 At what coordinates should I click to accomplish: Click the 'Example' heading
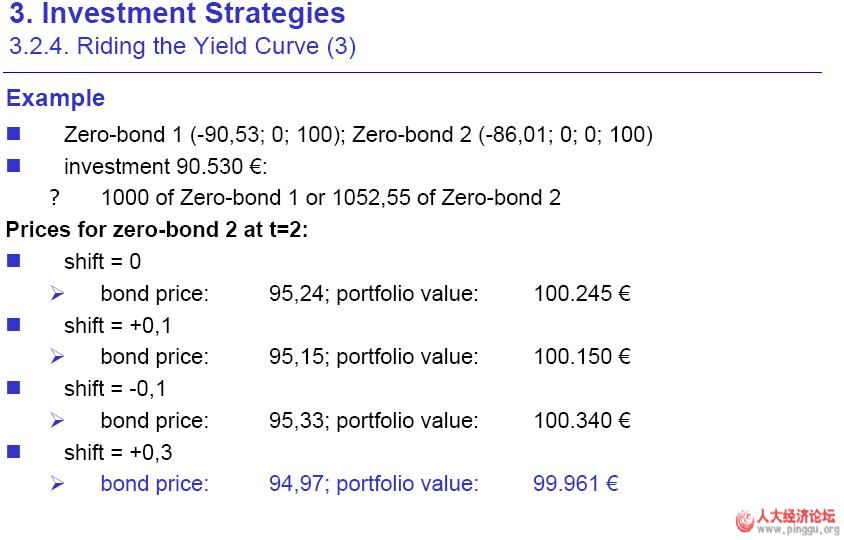(55, 98)
